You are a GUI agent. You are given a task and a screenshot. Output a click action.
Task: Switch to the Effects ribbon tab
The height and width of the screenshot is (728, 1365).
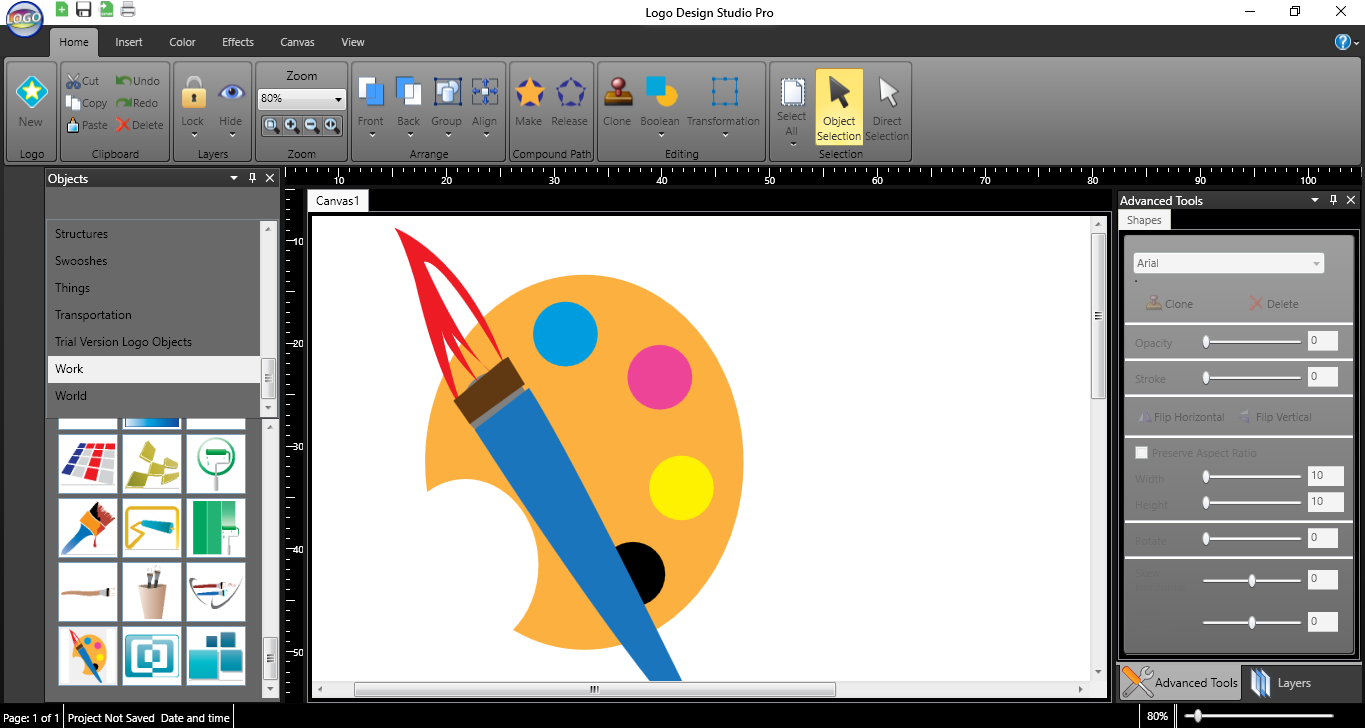coord(238,42)
